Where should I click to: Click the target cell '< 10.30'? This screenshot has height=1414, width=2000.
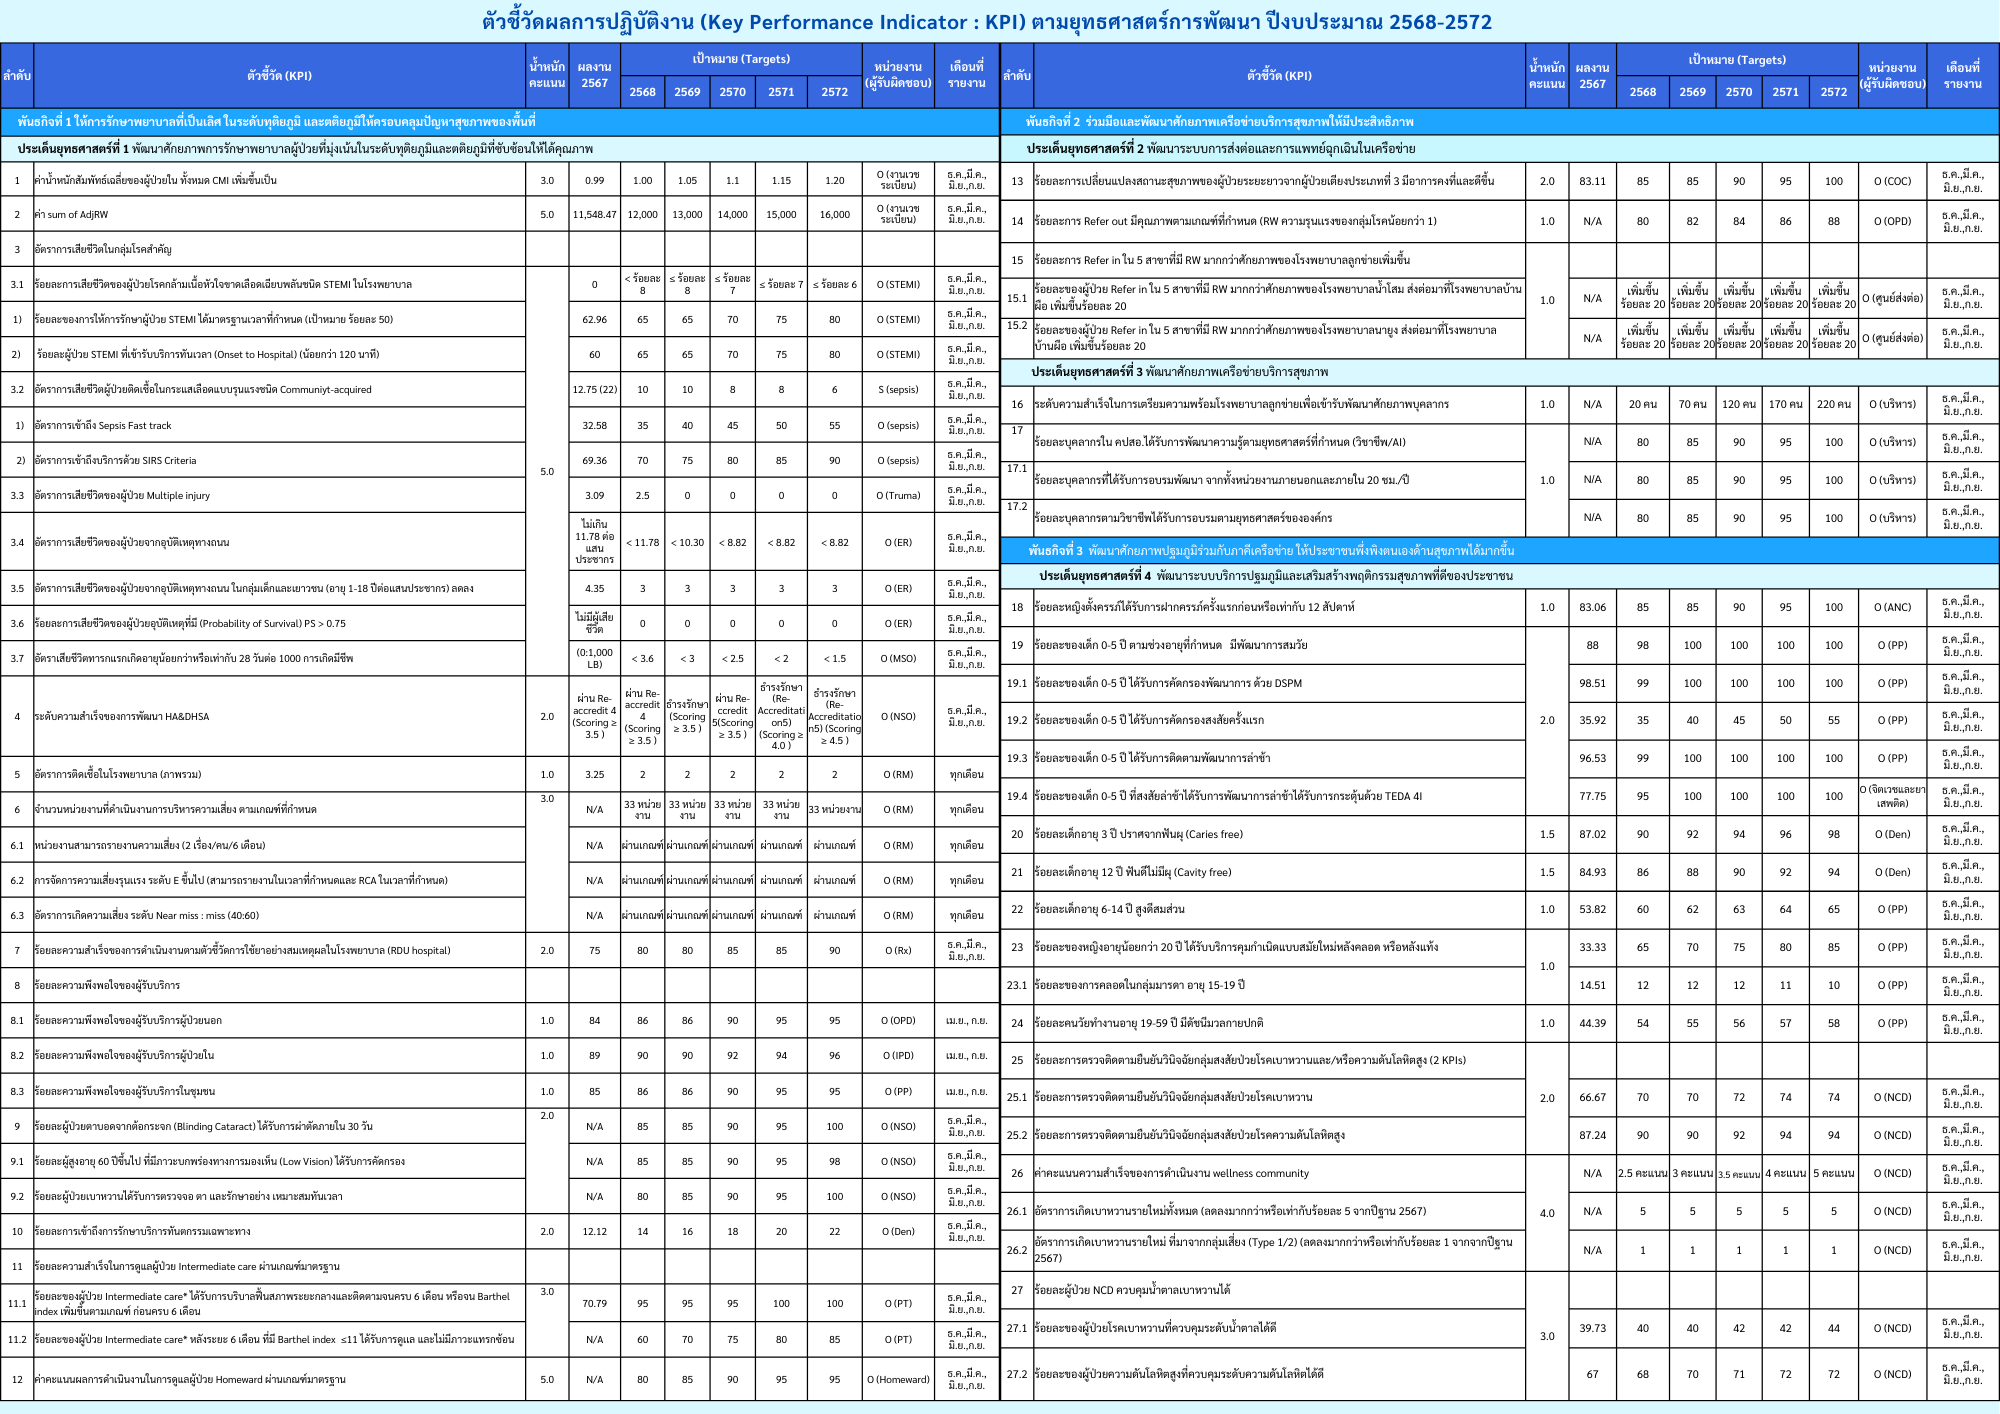(x=687, y=543)
